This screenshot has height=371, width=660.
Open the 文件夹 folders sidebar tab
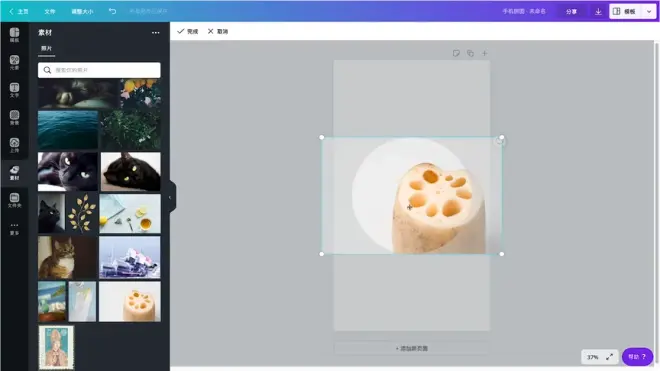tap(14, 200)
